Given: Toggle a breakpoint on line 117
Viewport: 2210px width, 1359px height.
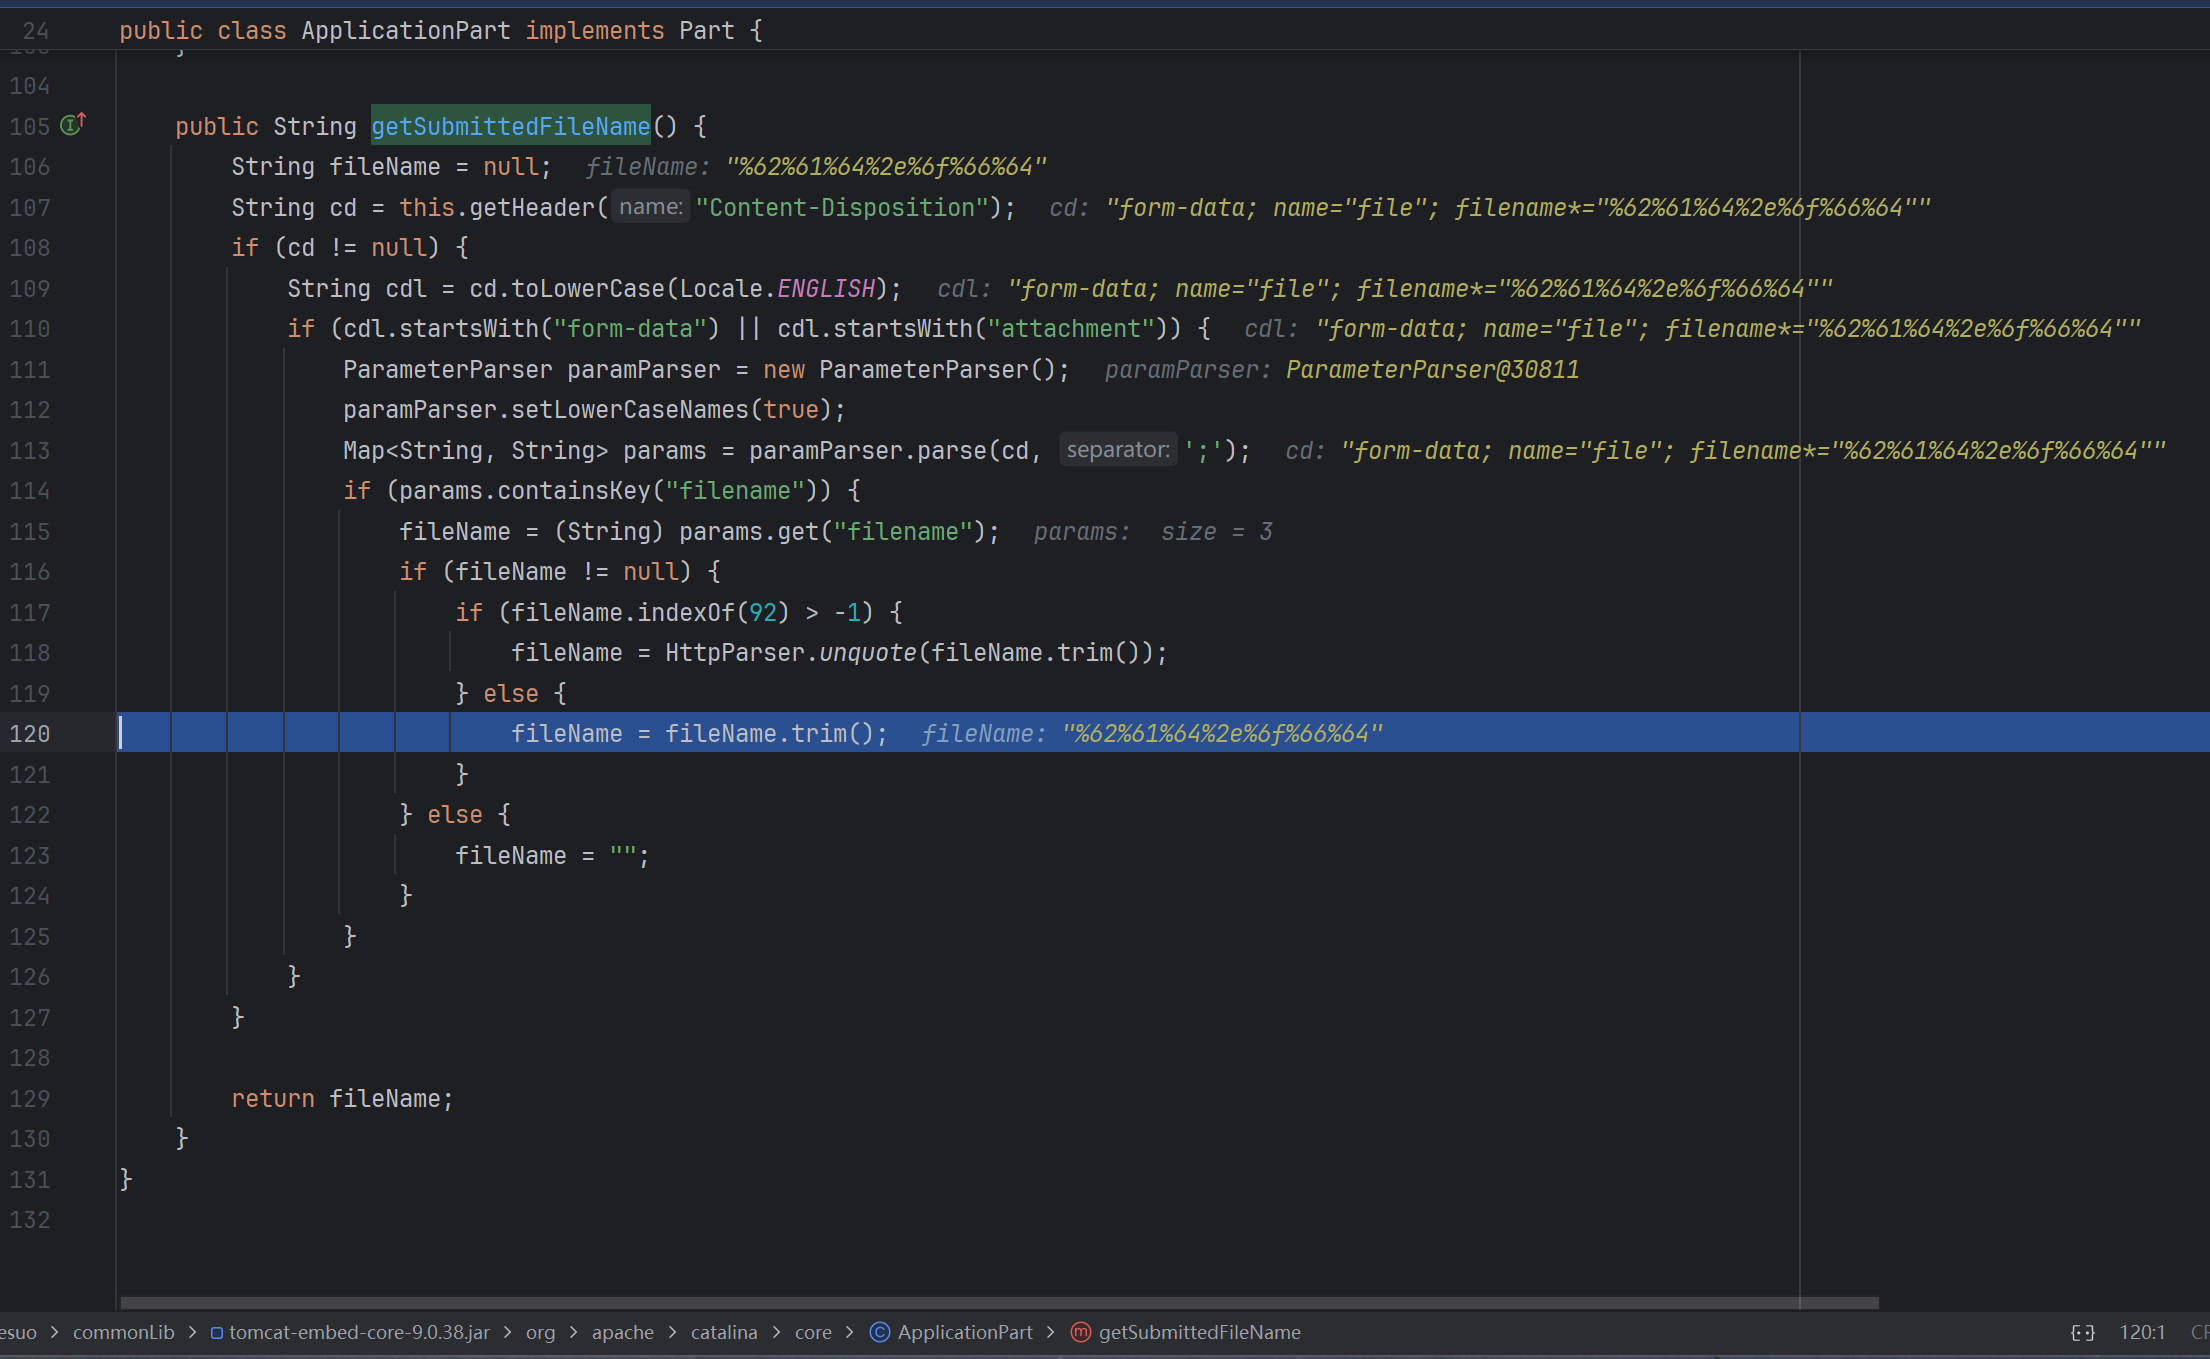Looking at the screenshot, I should 30,612.
